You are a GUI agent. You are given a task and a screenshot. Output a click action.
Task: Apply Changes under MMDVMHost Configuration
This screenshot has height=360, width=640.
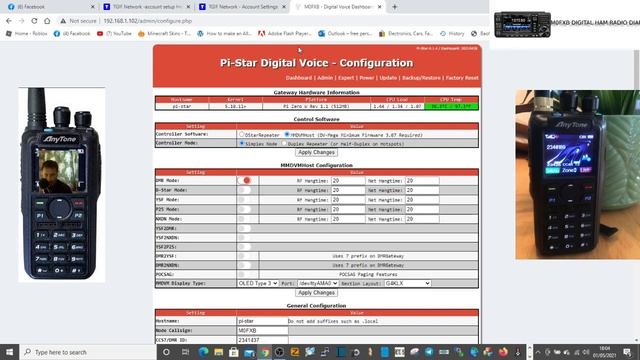tap(316, 293)
